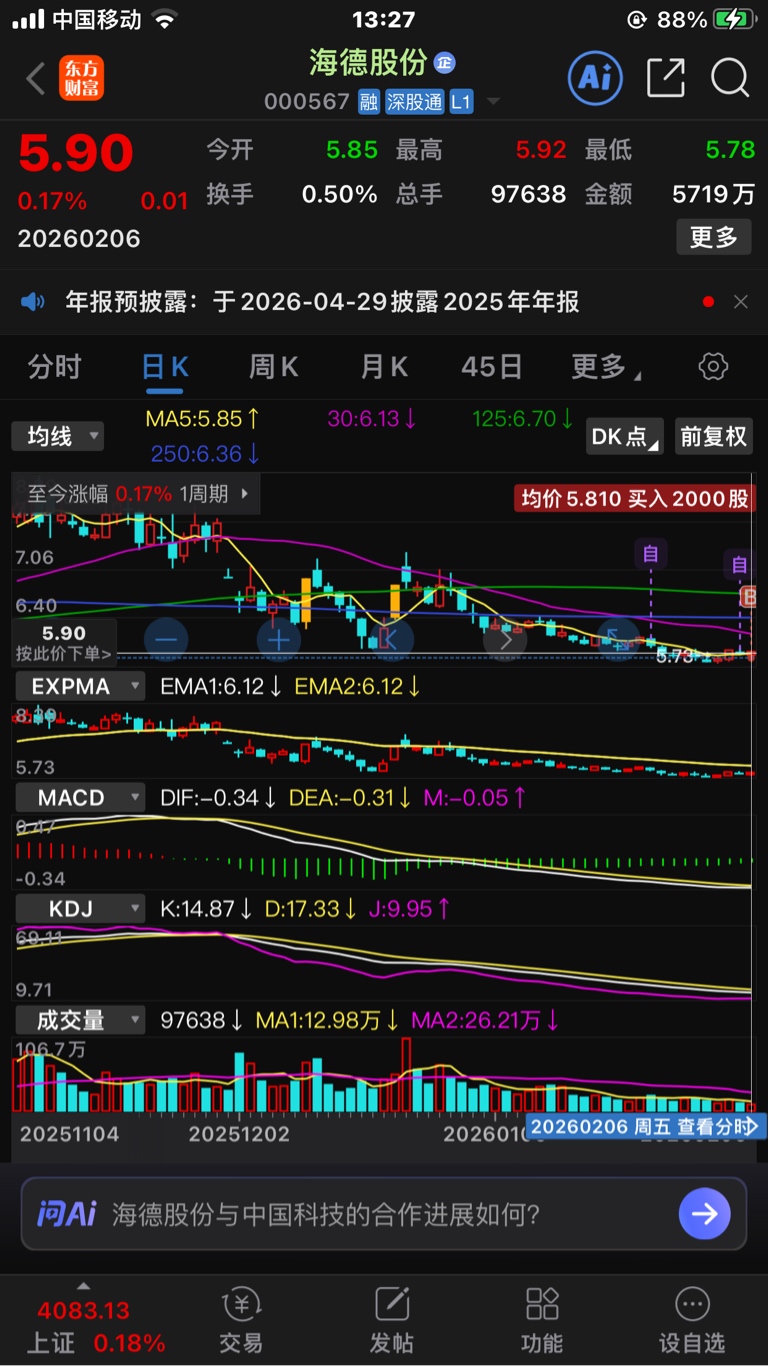Image resolution: width=768 pixels, height=1366 pixels.
Task: Expand the stock switcher arrow beside L1
Action: 492,102
